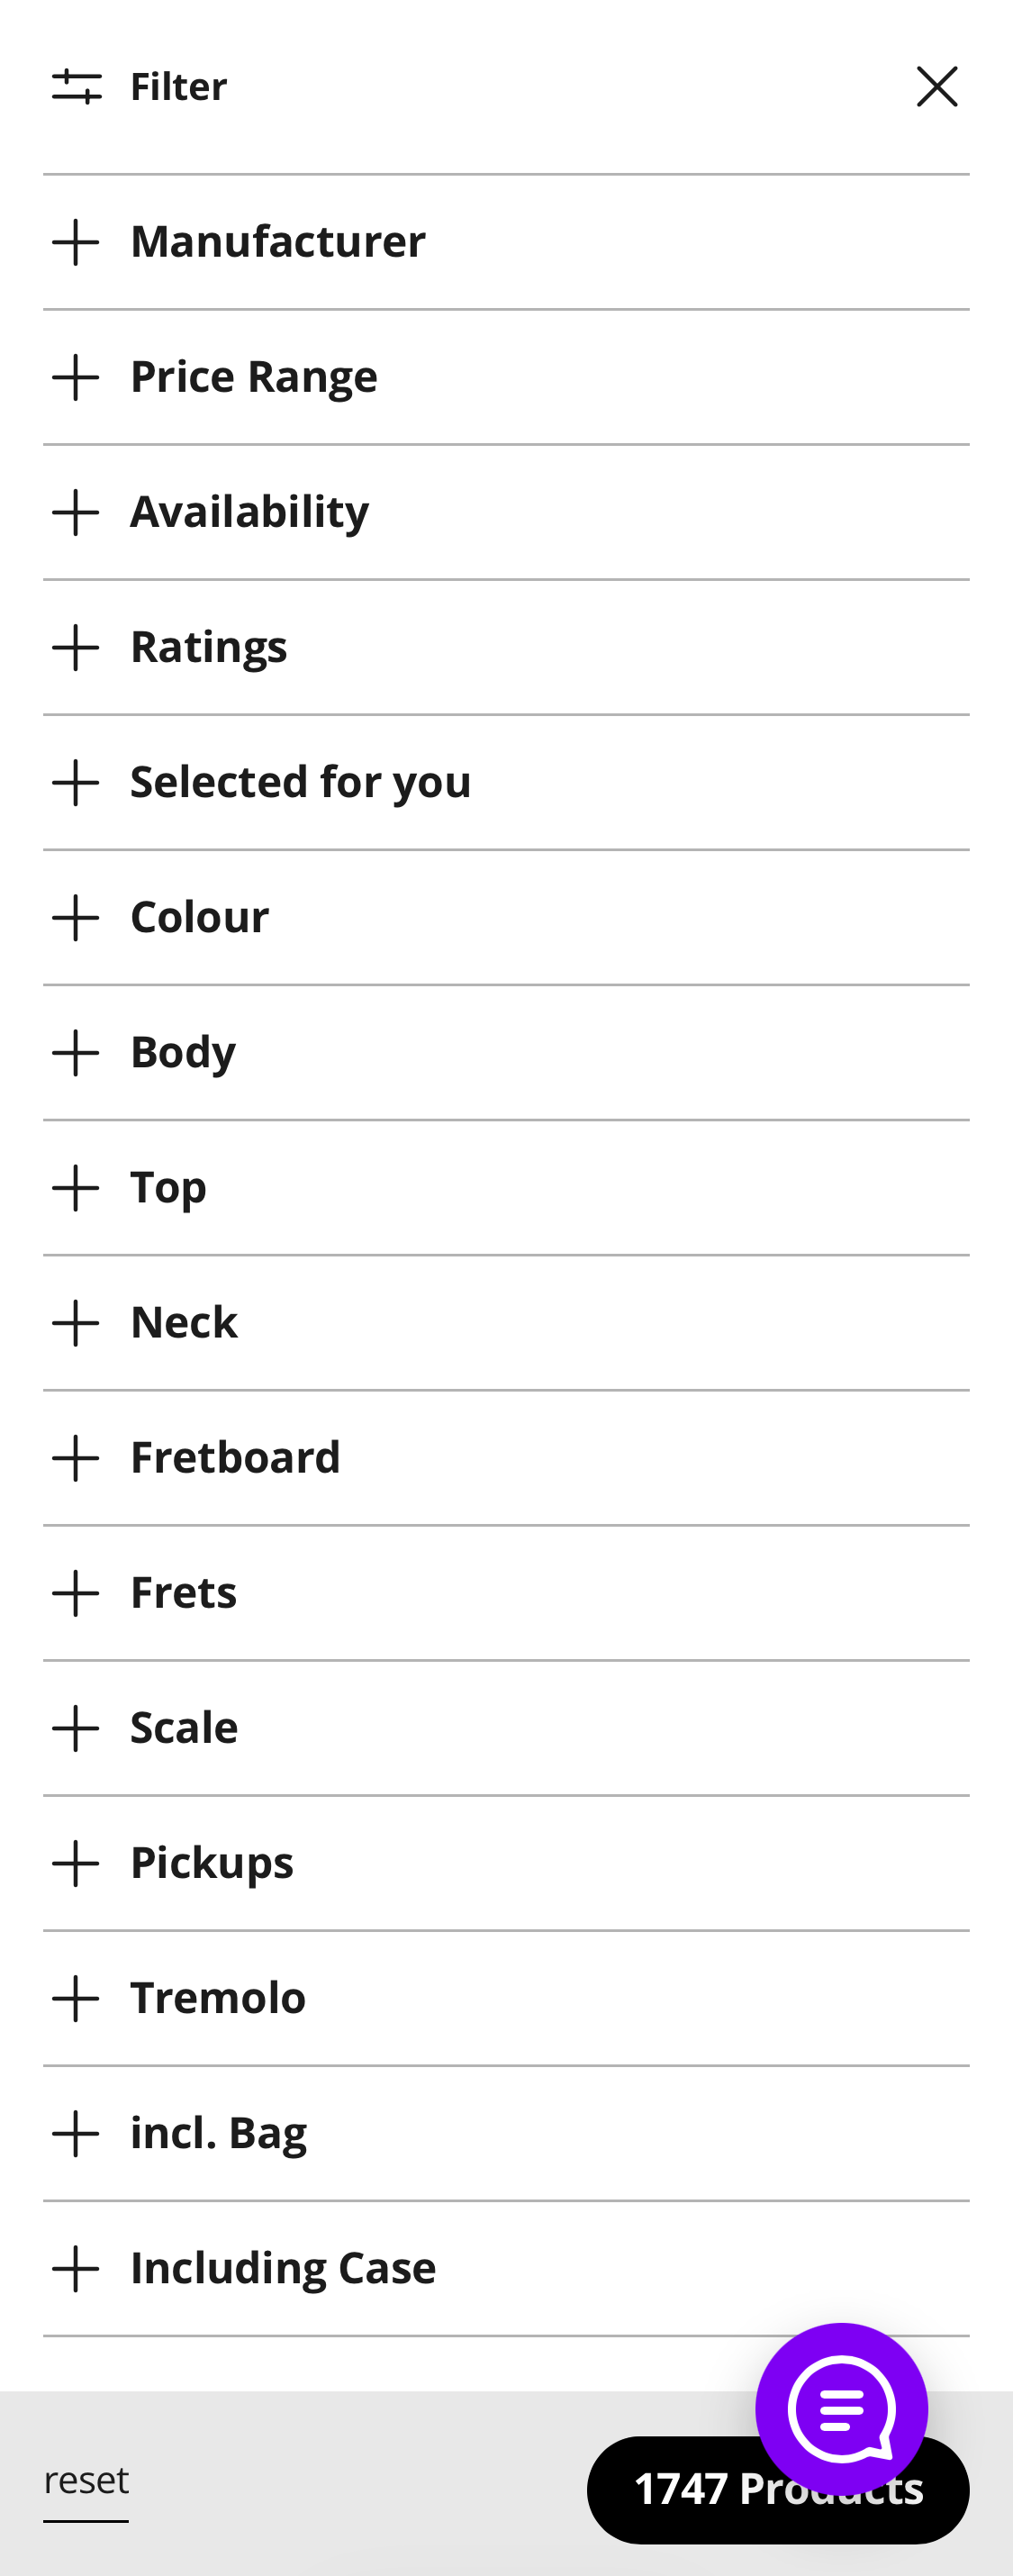Image resolution: width=1013 pixels, height=2576 pixels.
Task: Expand the Body filter section
Action: click(183, 1052)
